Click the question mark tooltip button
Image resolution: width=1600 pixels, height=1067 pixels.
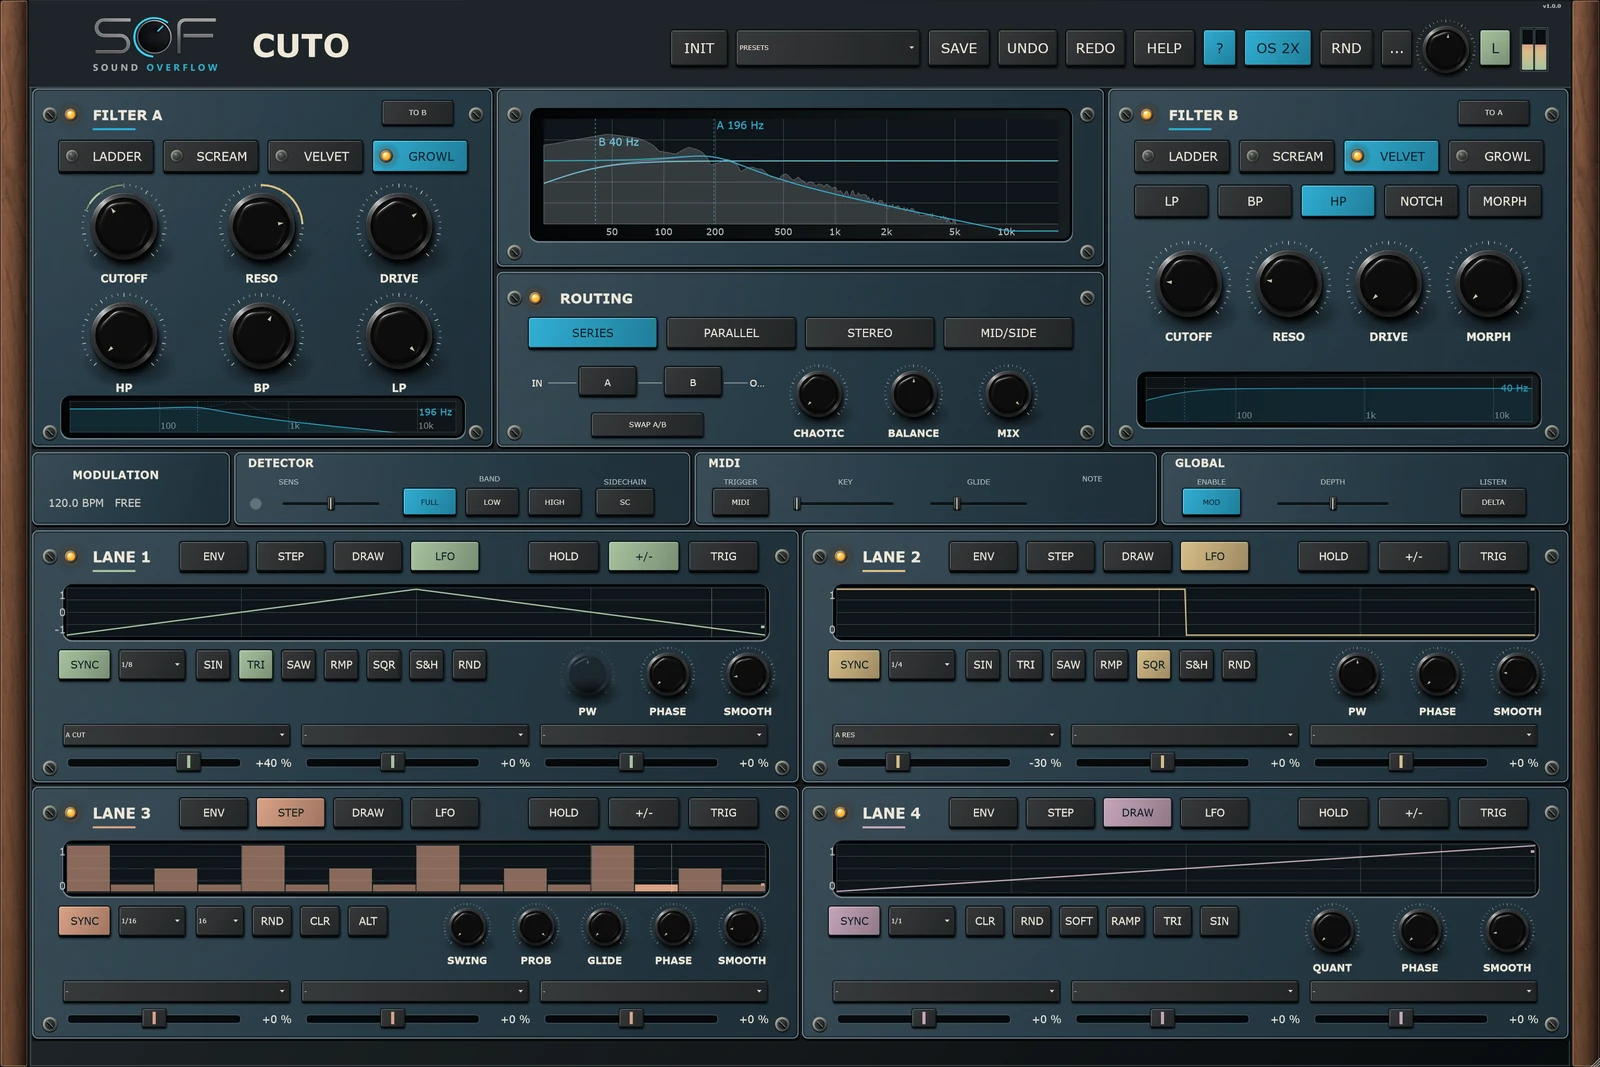point(1219,48)
